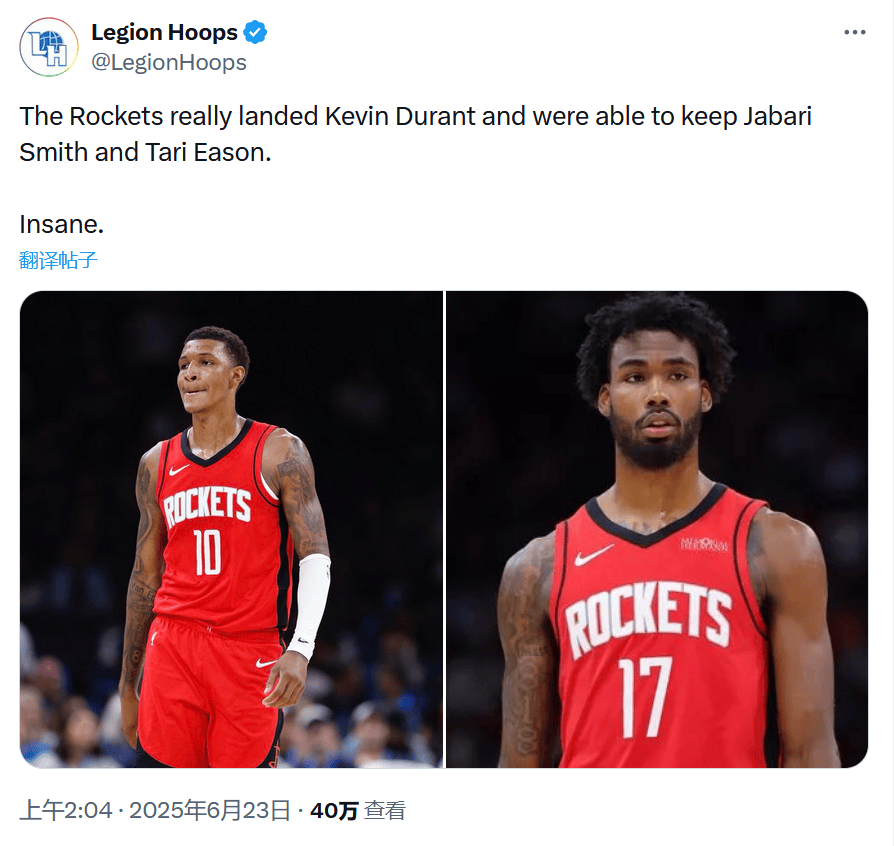Screen dimensions: 894x846
Task: Click the blue verified badge
Action: click(255, 32)
